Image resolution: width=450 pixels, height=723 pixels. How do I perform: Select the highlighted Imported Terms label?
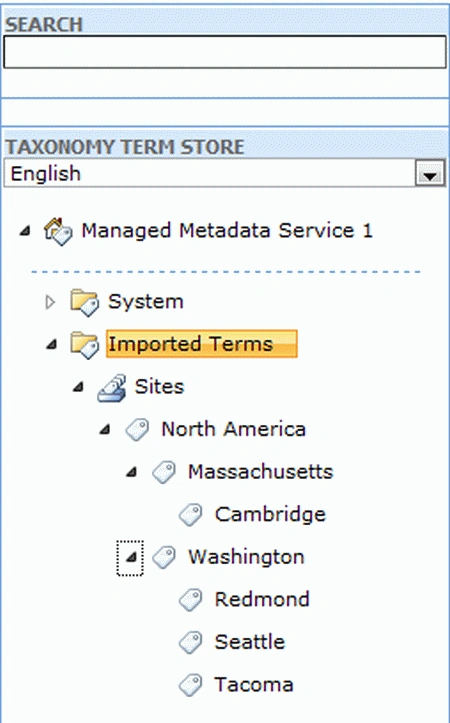point(201,344)
